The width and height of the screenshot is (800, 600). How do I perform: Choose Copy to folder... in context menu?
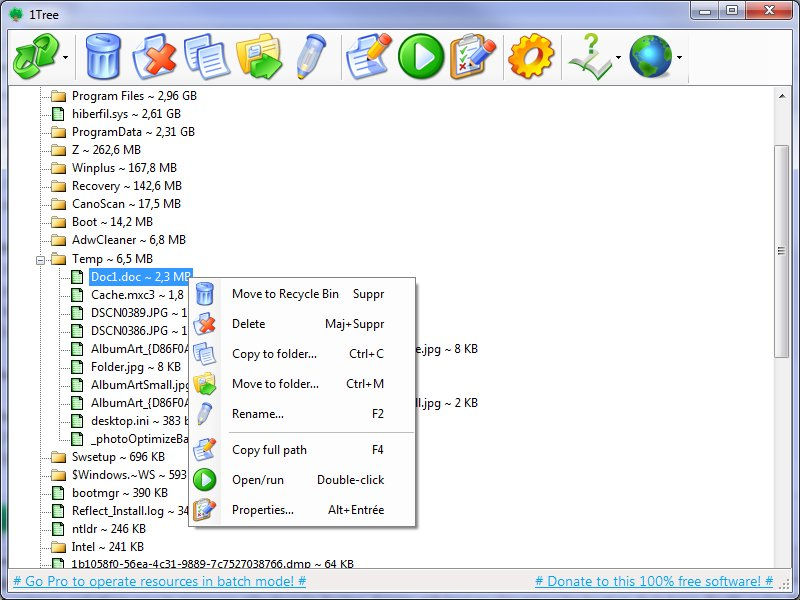(x=303, y=354)
